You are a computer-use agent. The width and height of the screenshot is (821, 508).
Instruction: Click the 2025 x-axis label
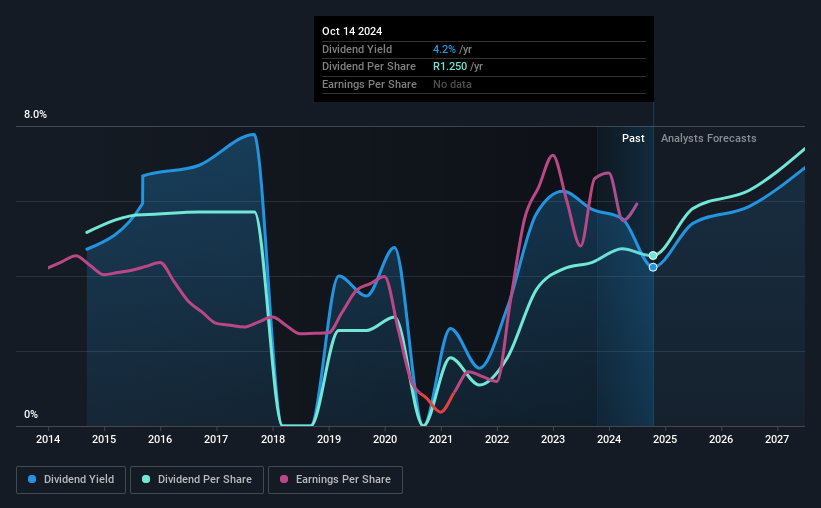tap(665, 439)
